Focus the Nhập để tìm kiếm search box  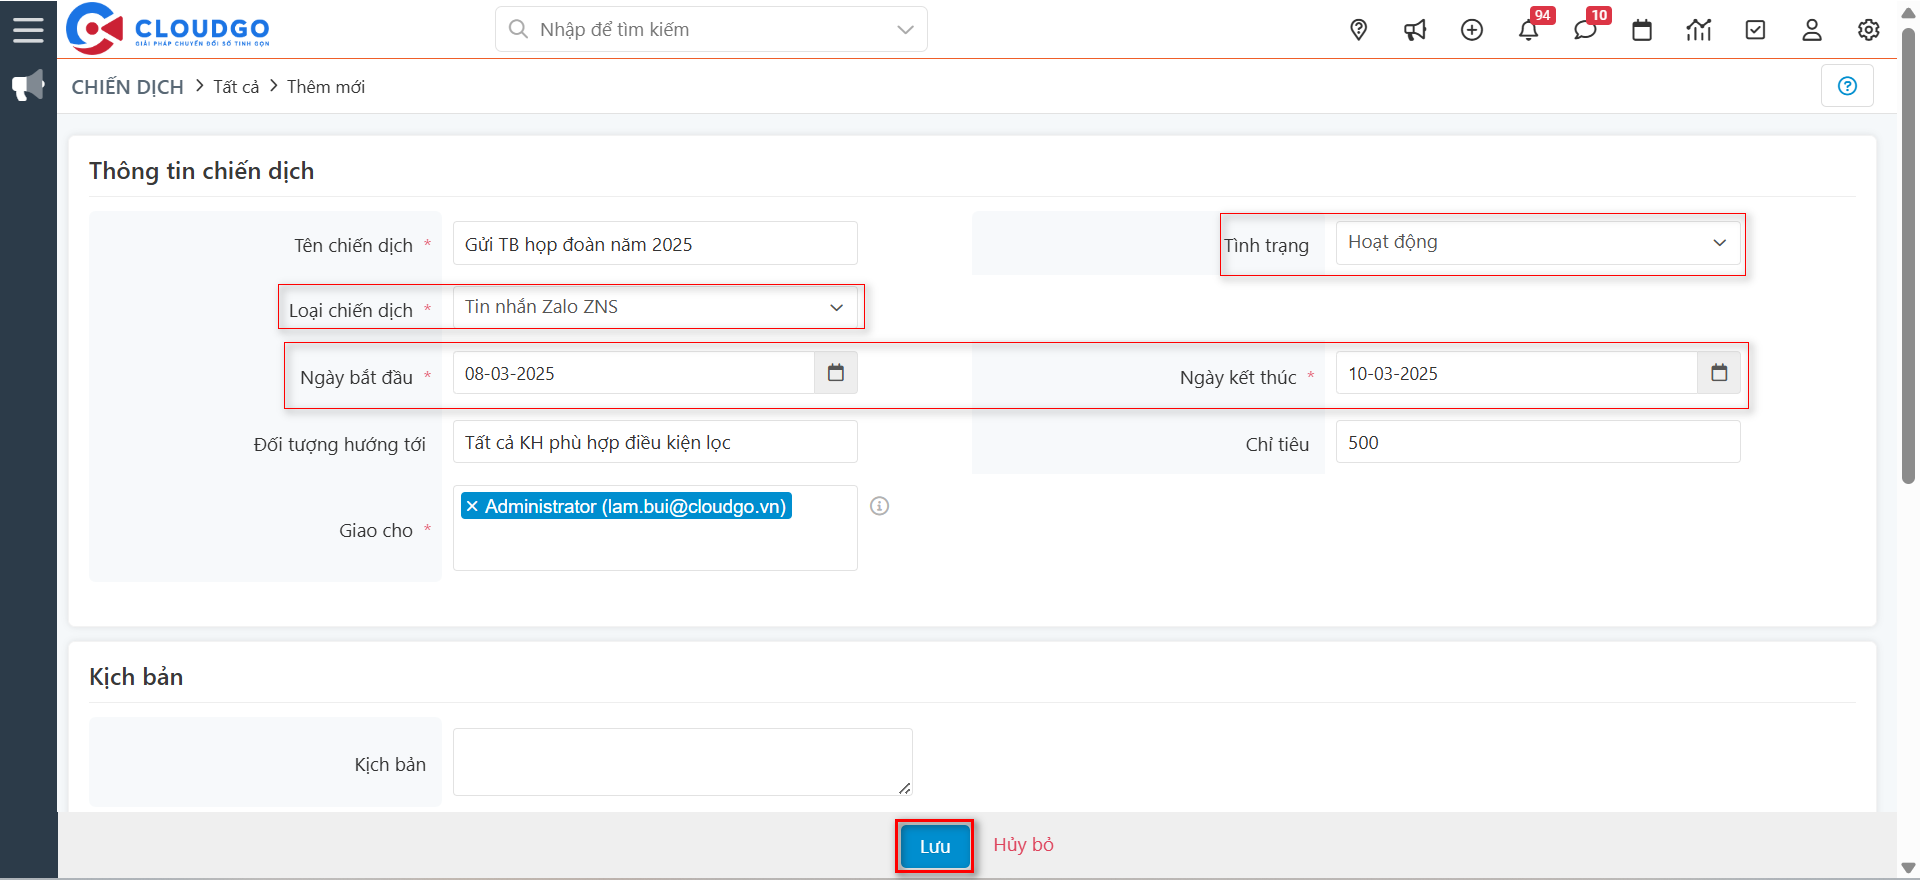point(711,29)
